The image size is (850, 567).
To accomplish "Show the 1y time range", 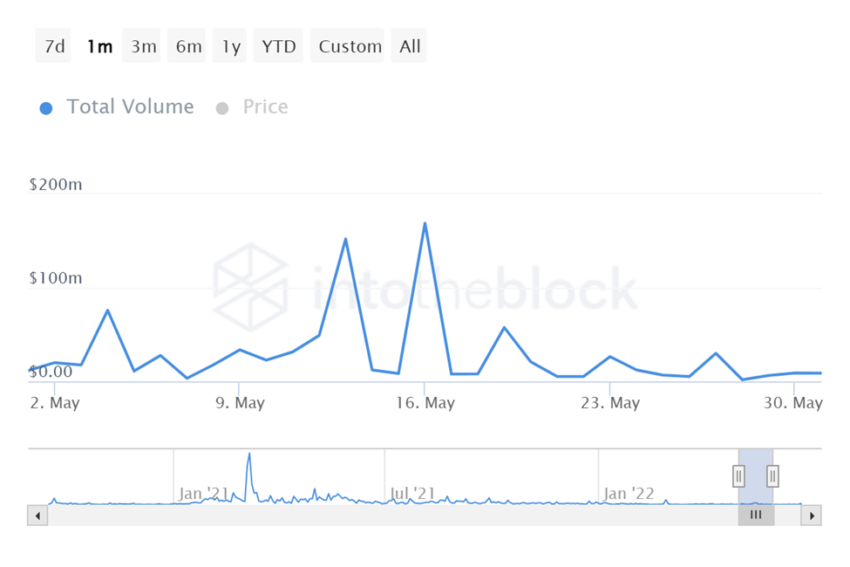I will tap(231, 46).
